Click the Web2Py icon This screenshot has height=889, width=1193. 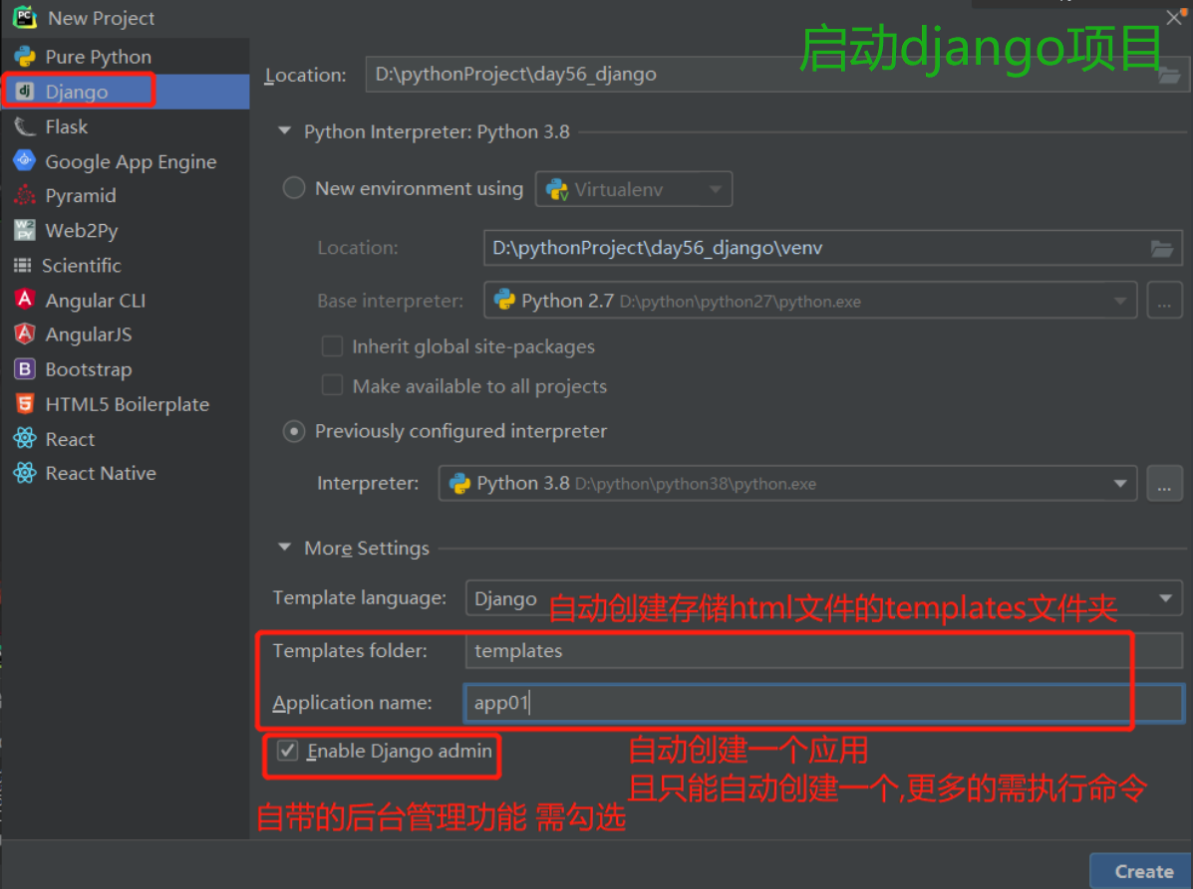point(24,230)
